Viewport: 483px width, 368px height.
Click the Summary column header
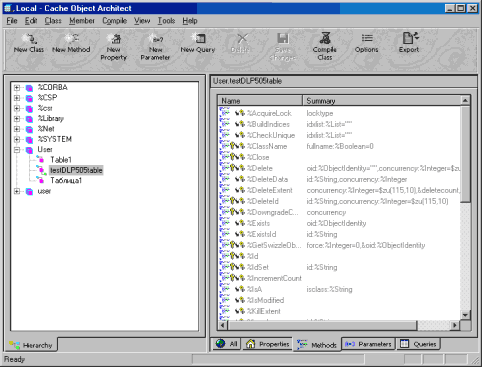coord(382,101)
